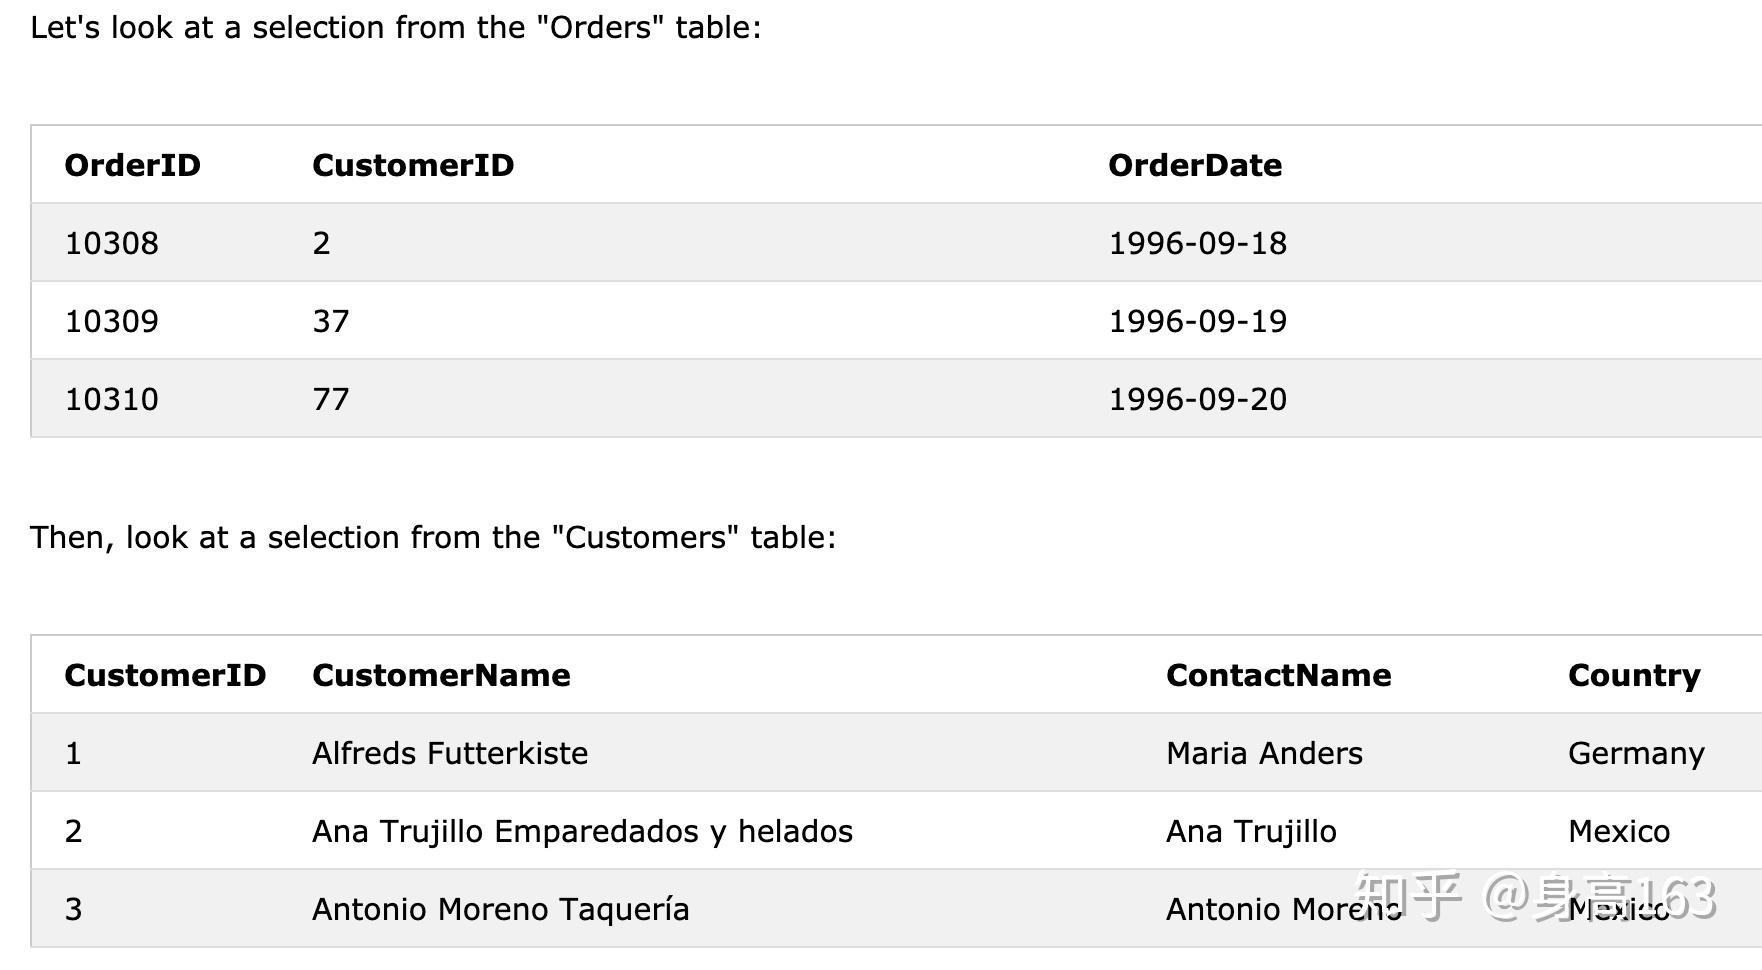The width and height of the screenshot is (1762, 970).
Task: Click the date 1996-09-19
Action: tap(1197, 321)
